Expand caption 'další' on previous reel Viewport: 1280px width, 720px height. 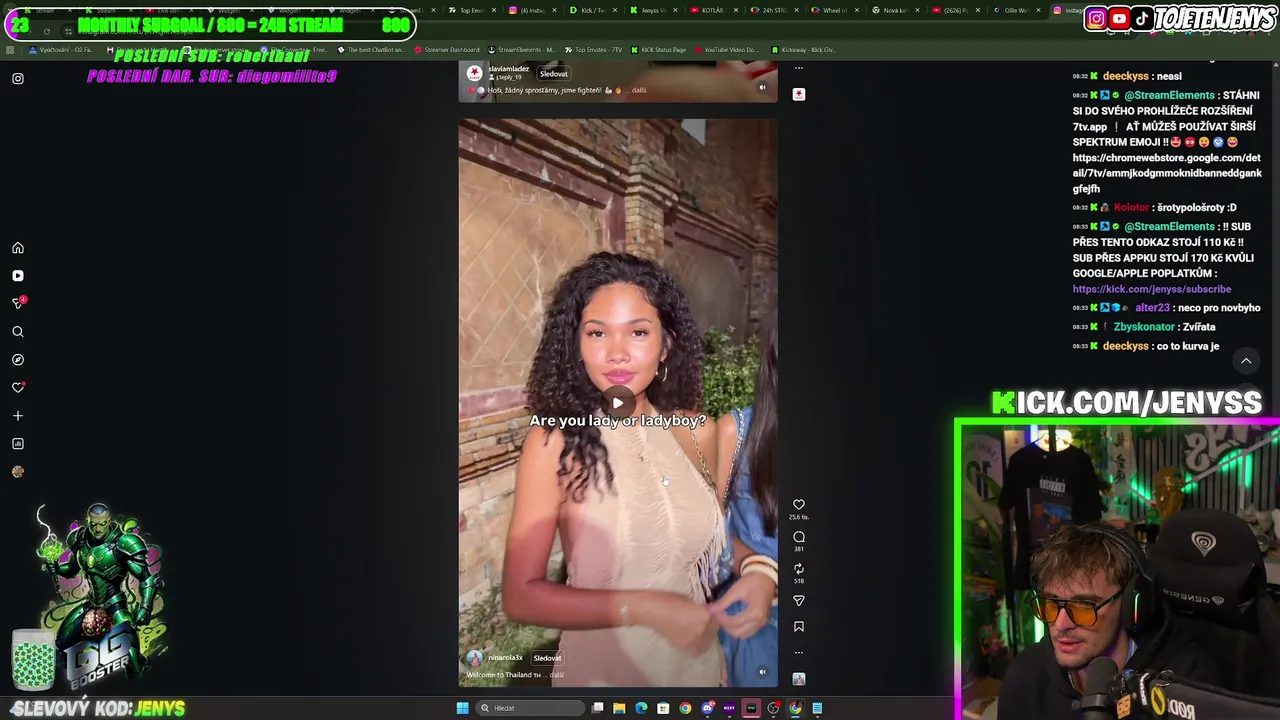638,90
